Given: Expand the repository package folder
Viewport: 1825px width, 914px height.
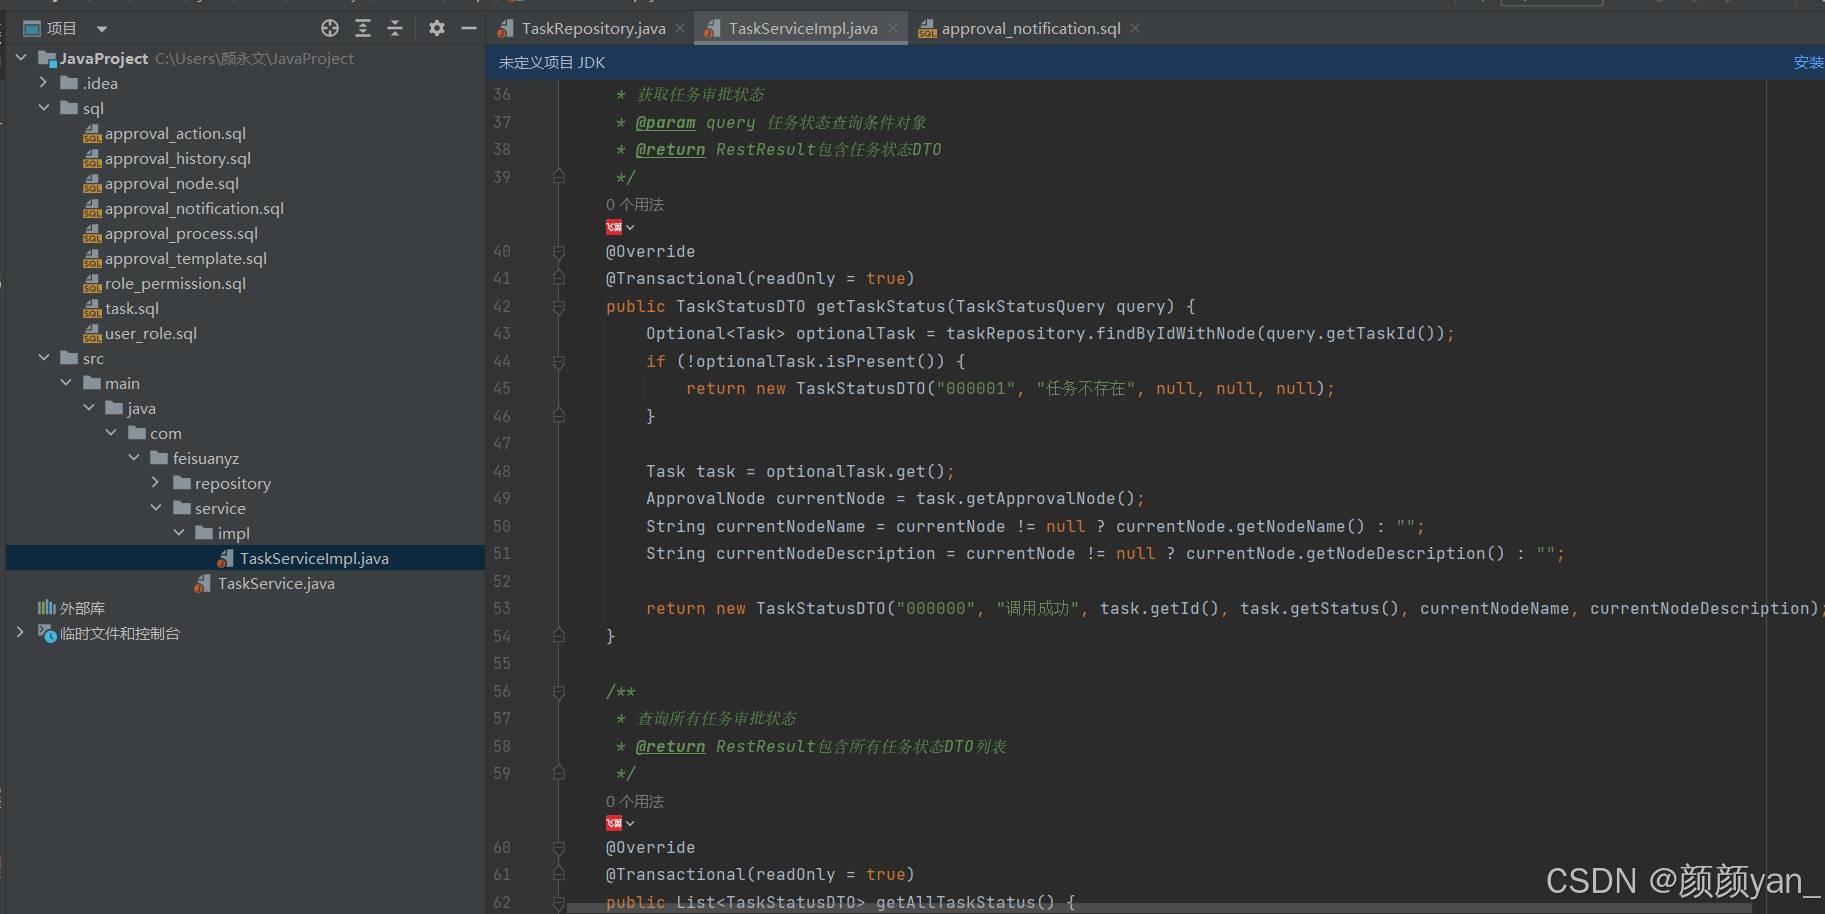Looking at the screenshot, I should click(156, 483).
